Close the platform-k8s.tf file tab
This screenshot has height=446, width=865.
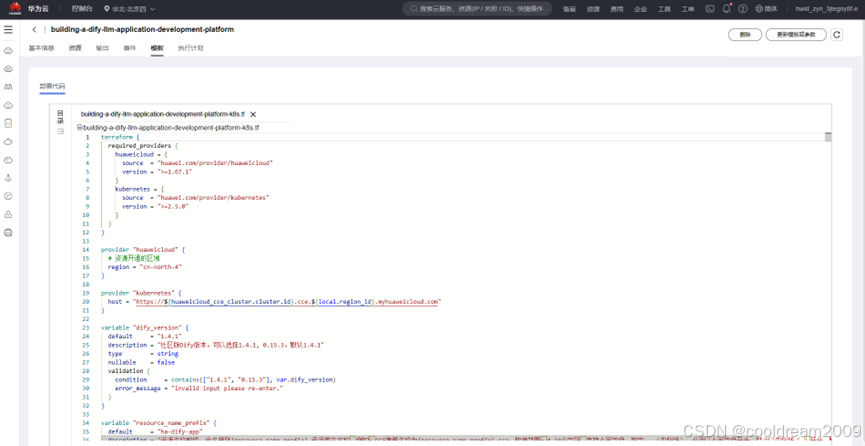(x=253, y=114)
